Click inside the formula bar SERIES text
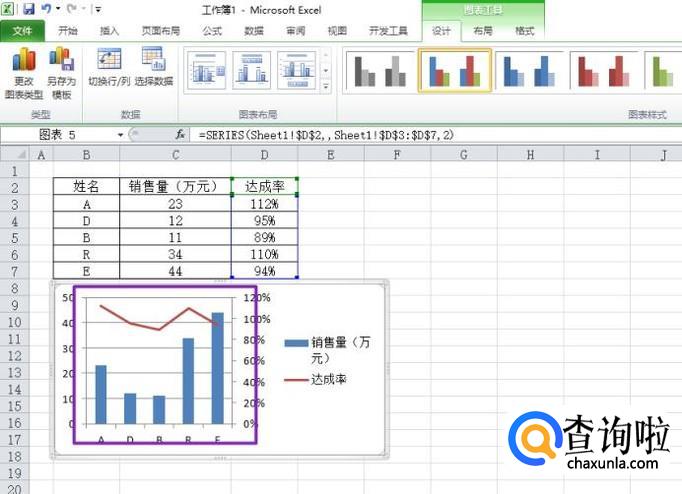 320,134
